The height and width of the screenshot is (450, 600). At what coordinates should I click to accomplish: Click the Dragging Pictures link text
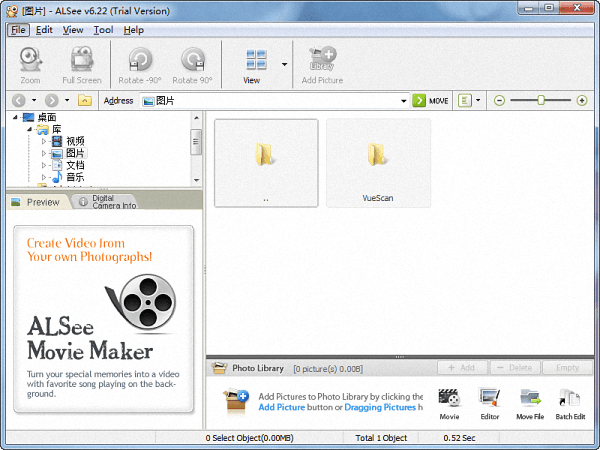click(x=380, y=407)
